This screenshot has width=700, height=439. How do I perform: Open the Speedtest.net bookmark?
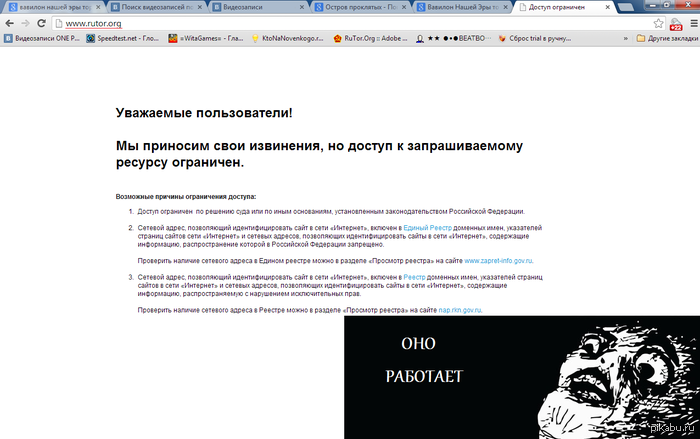point(123,38)
